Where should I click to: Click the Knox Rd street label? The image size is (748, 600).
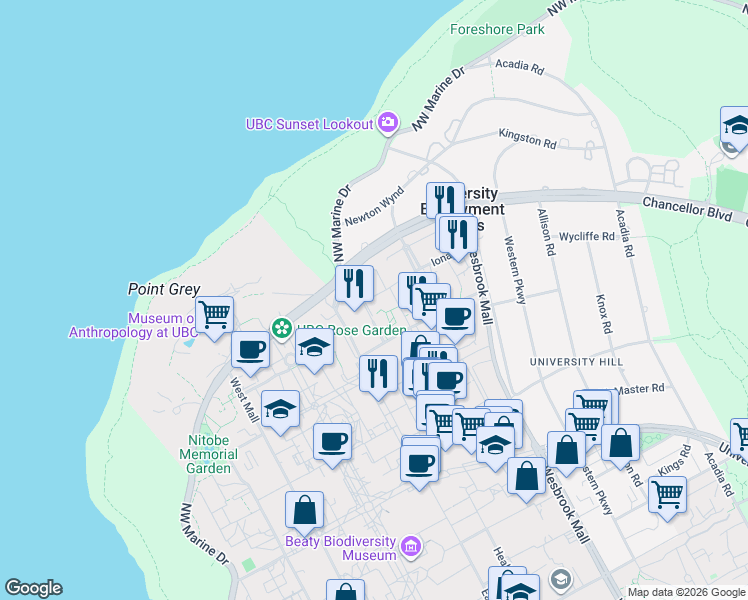click(x=603, y=314)
